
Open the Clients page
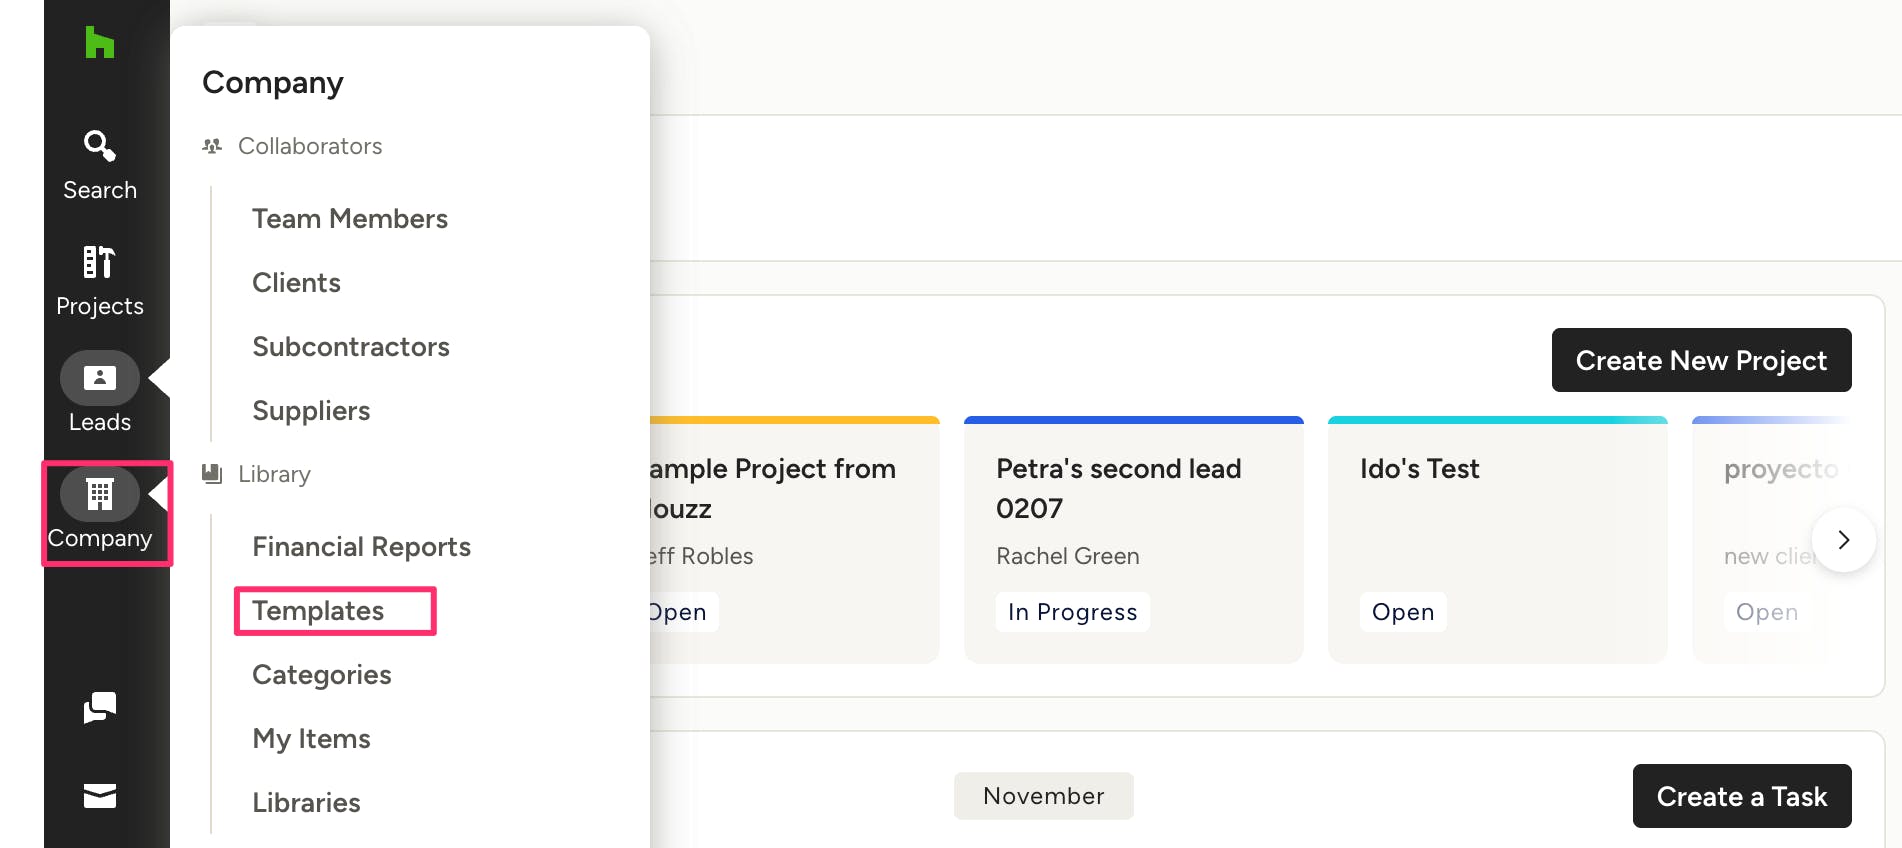pyautogui.click(x=296, y=282)
